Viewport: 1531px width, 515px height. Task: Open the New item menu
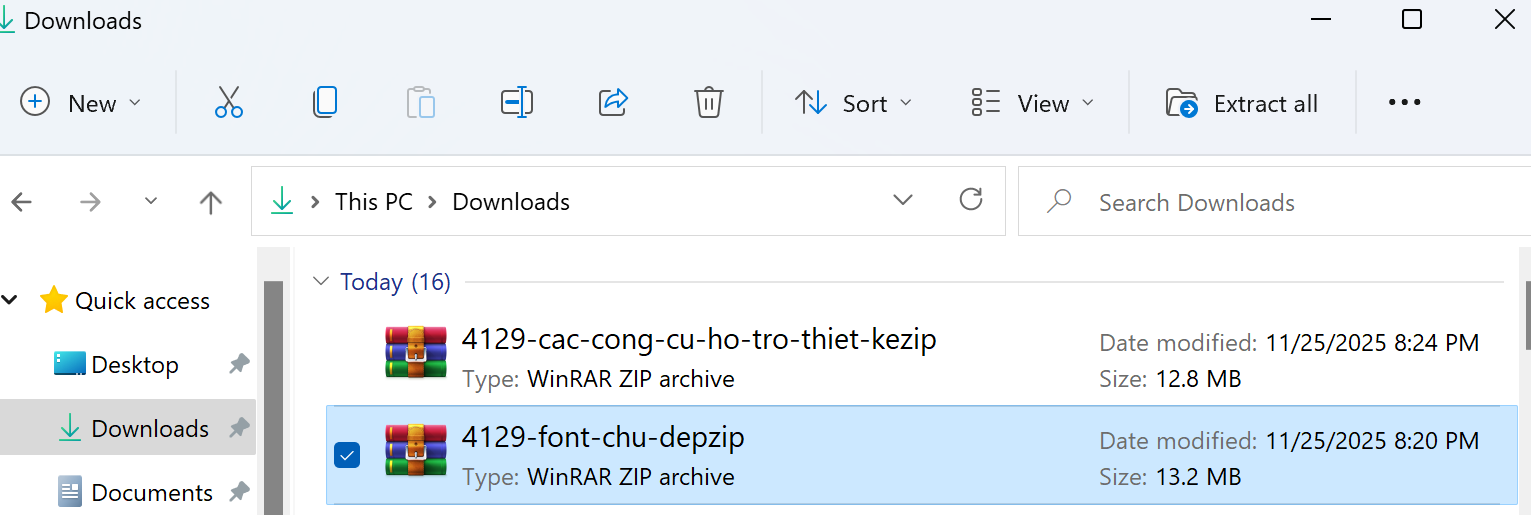[x=81, y=103]
